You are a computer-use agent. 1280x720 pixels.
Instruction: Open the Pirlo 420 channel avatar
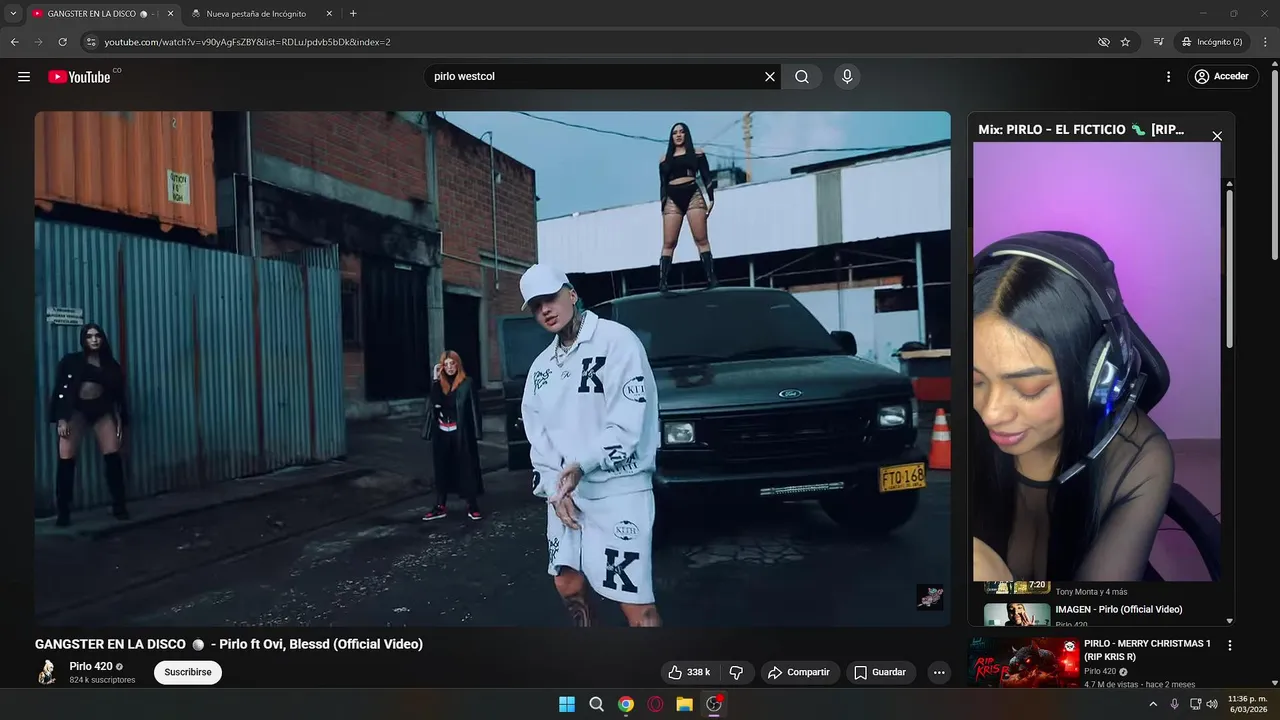tap(47, 672)
